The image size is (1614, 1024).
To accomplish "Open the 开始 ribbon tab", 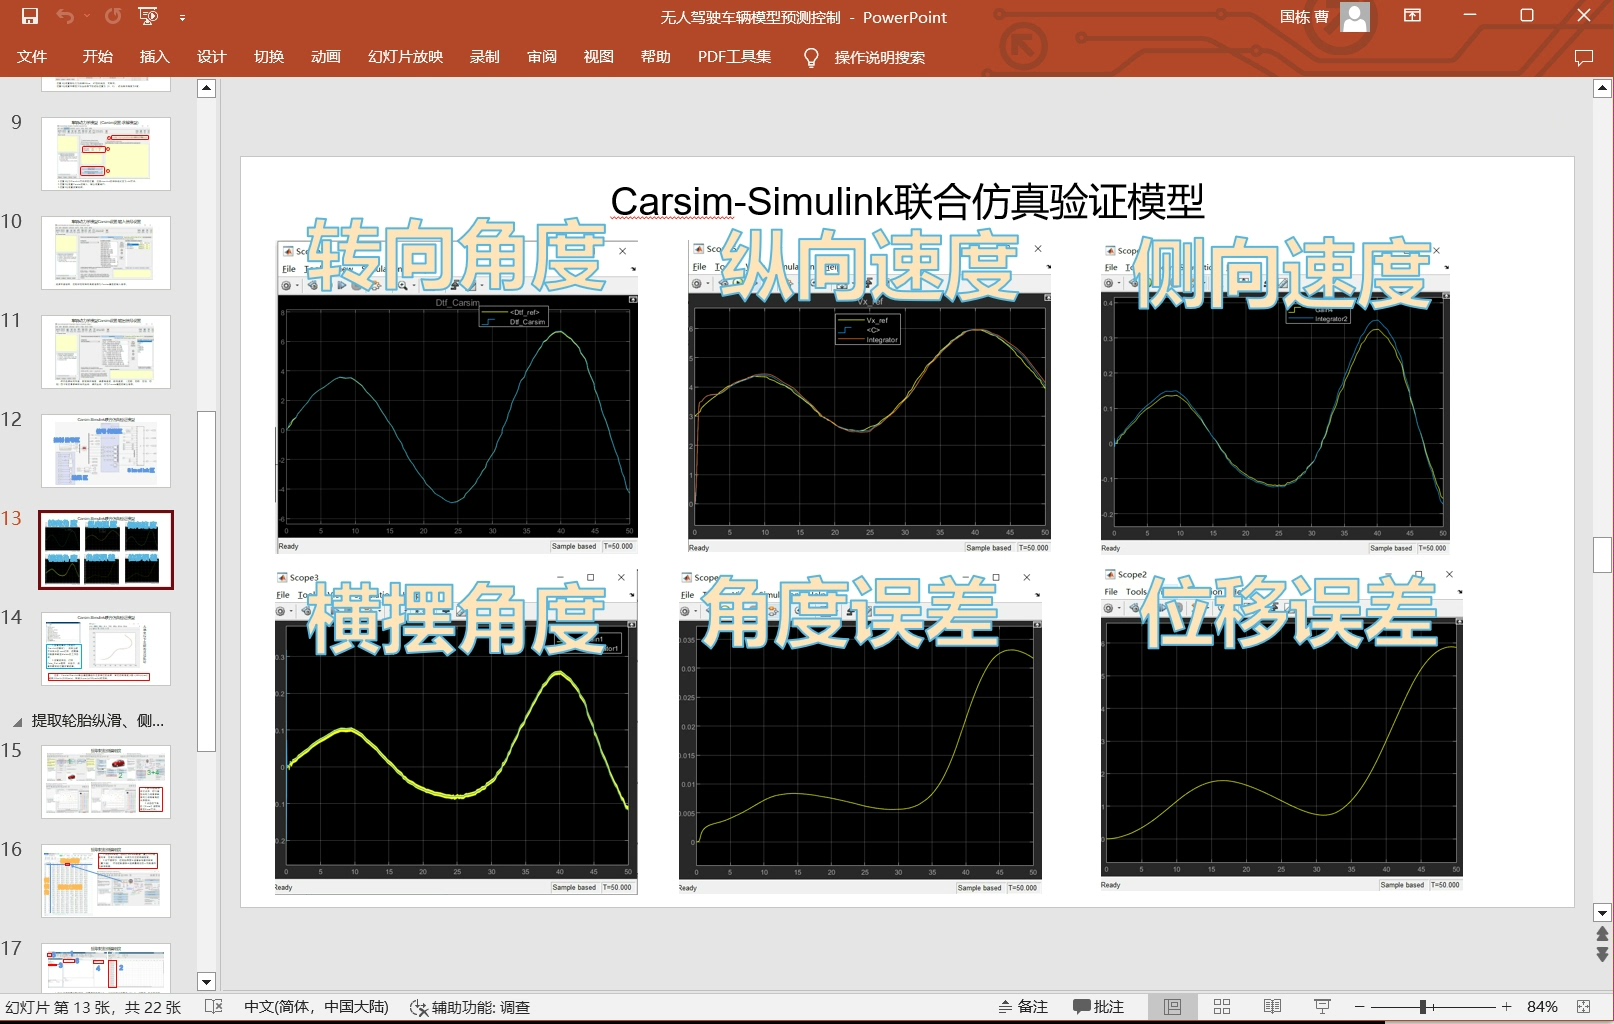I will point(98,57).
